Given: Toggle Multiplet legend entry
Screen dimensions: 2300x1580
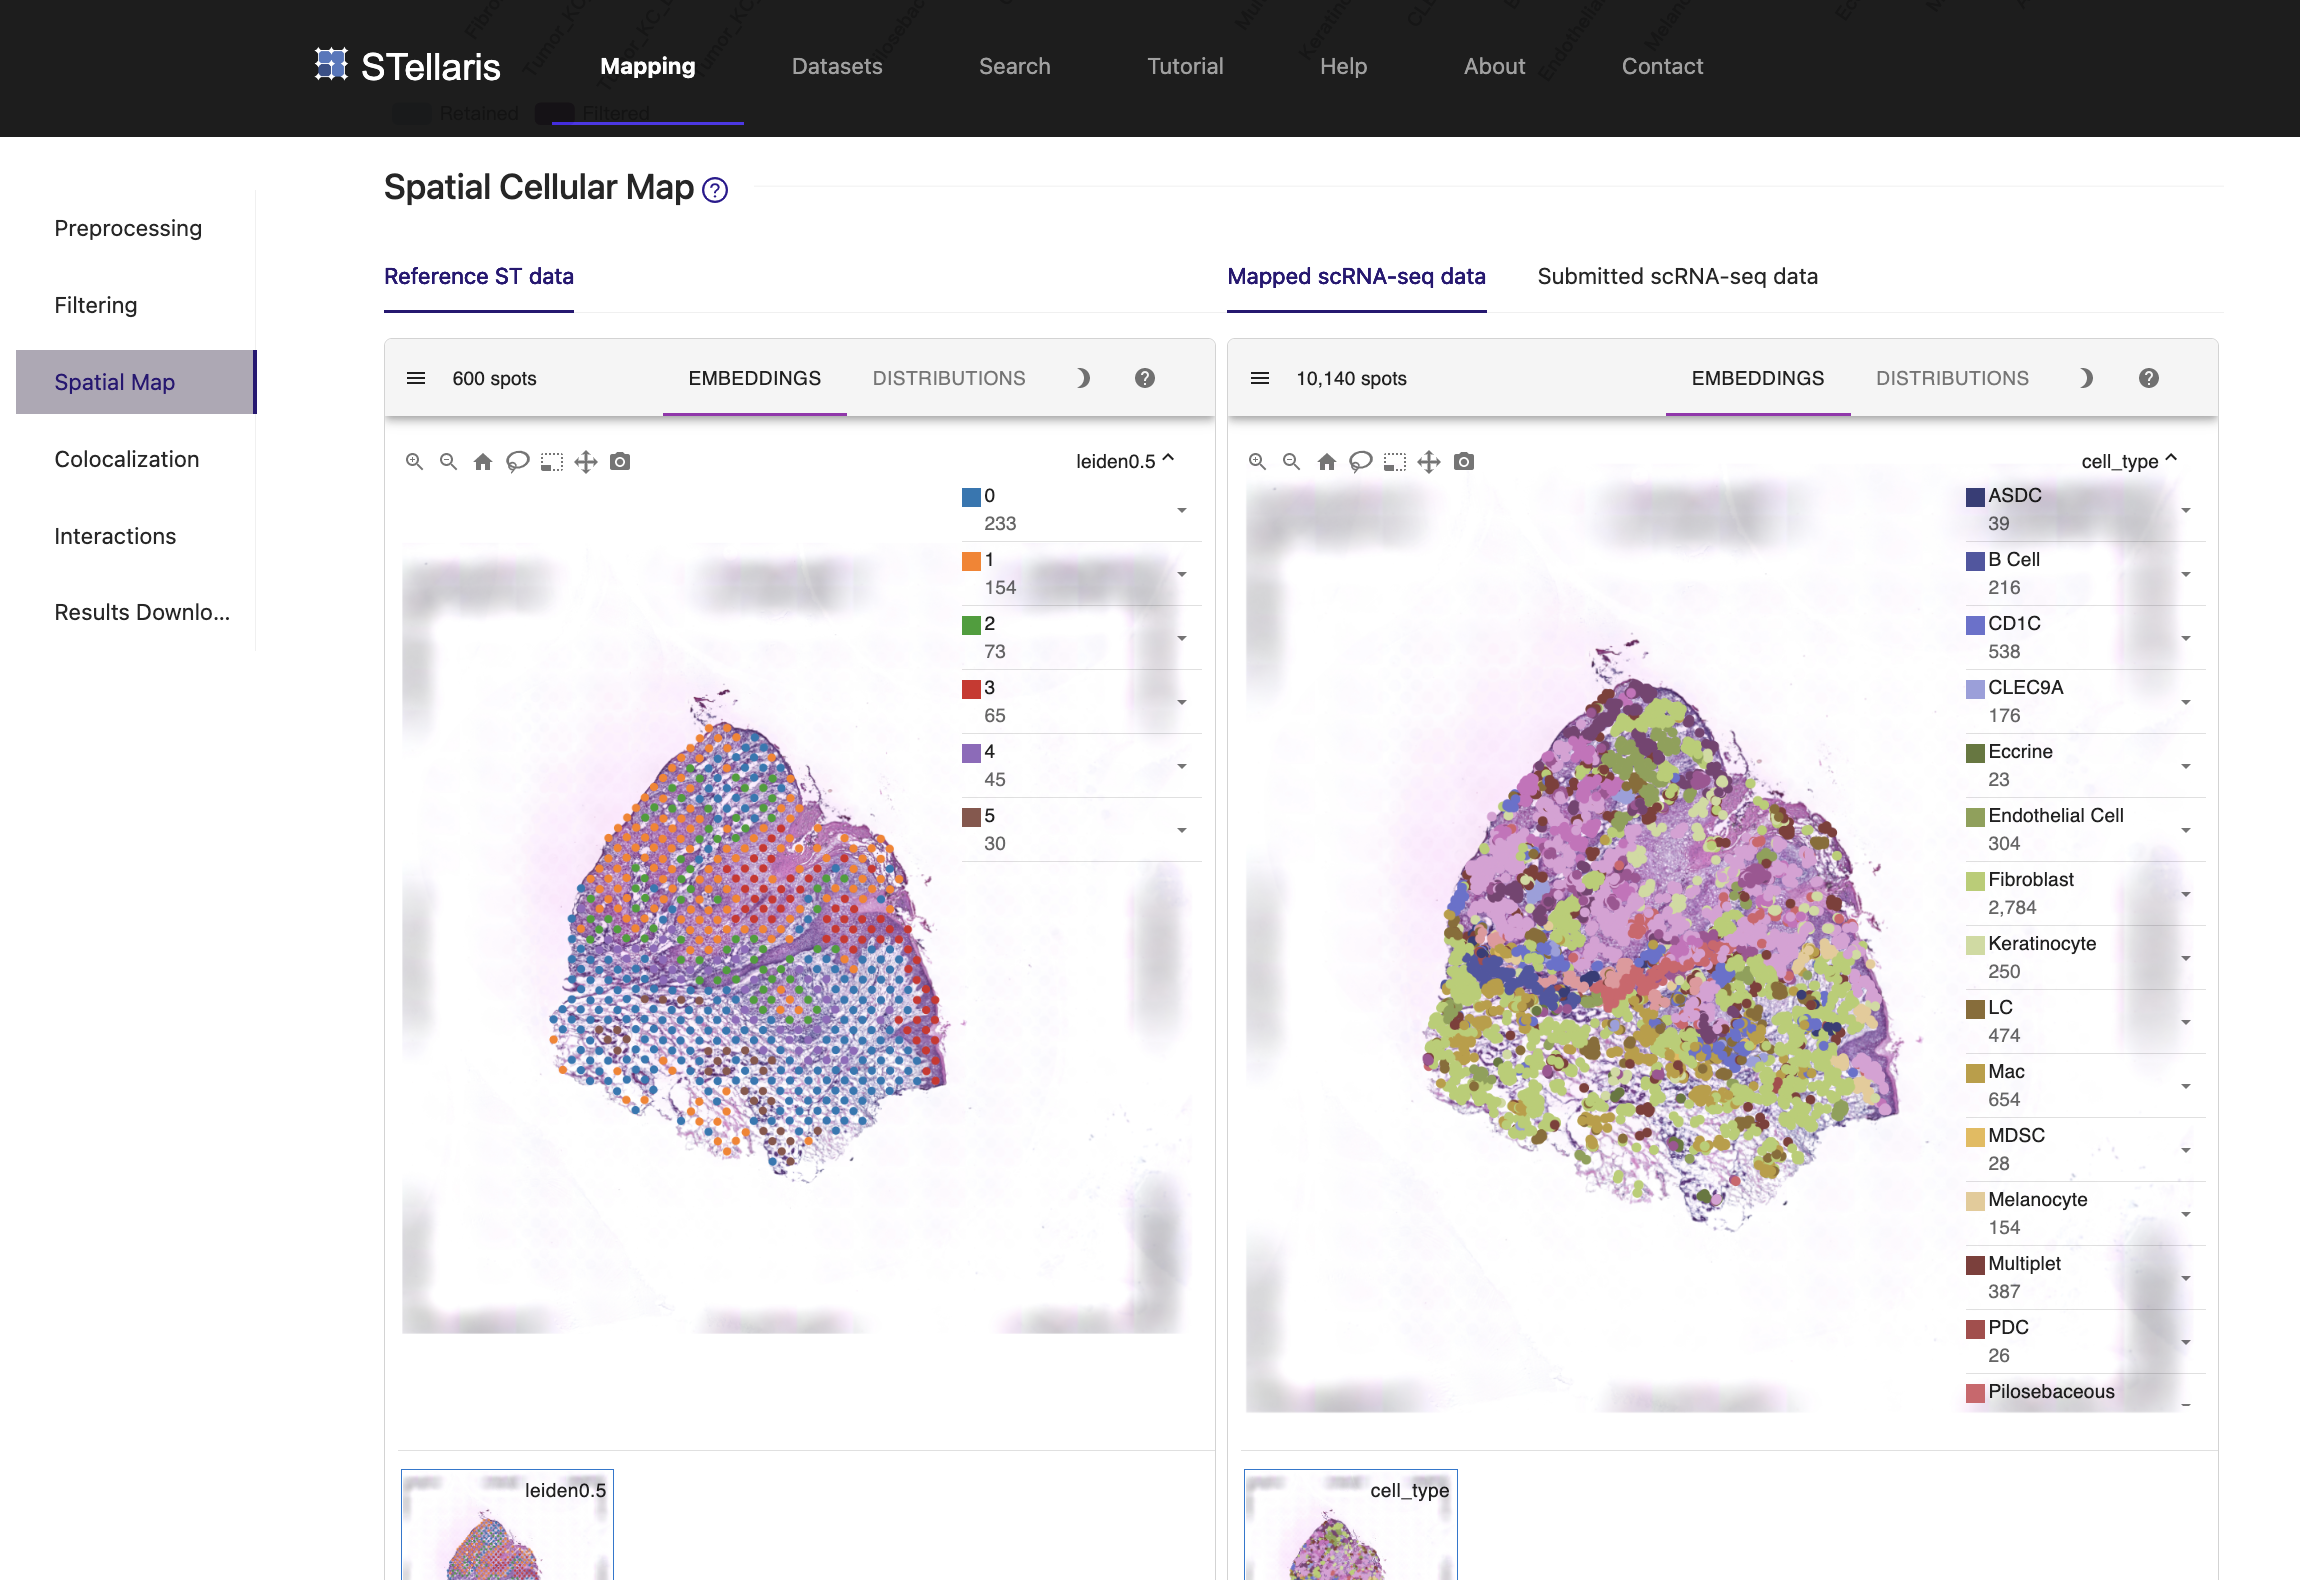Looking at the screenshot, I should click(2085, 1277).
